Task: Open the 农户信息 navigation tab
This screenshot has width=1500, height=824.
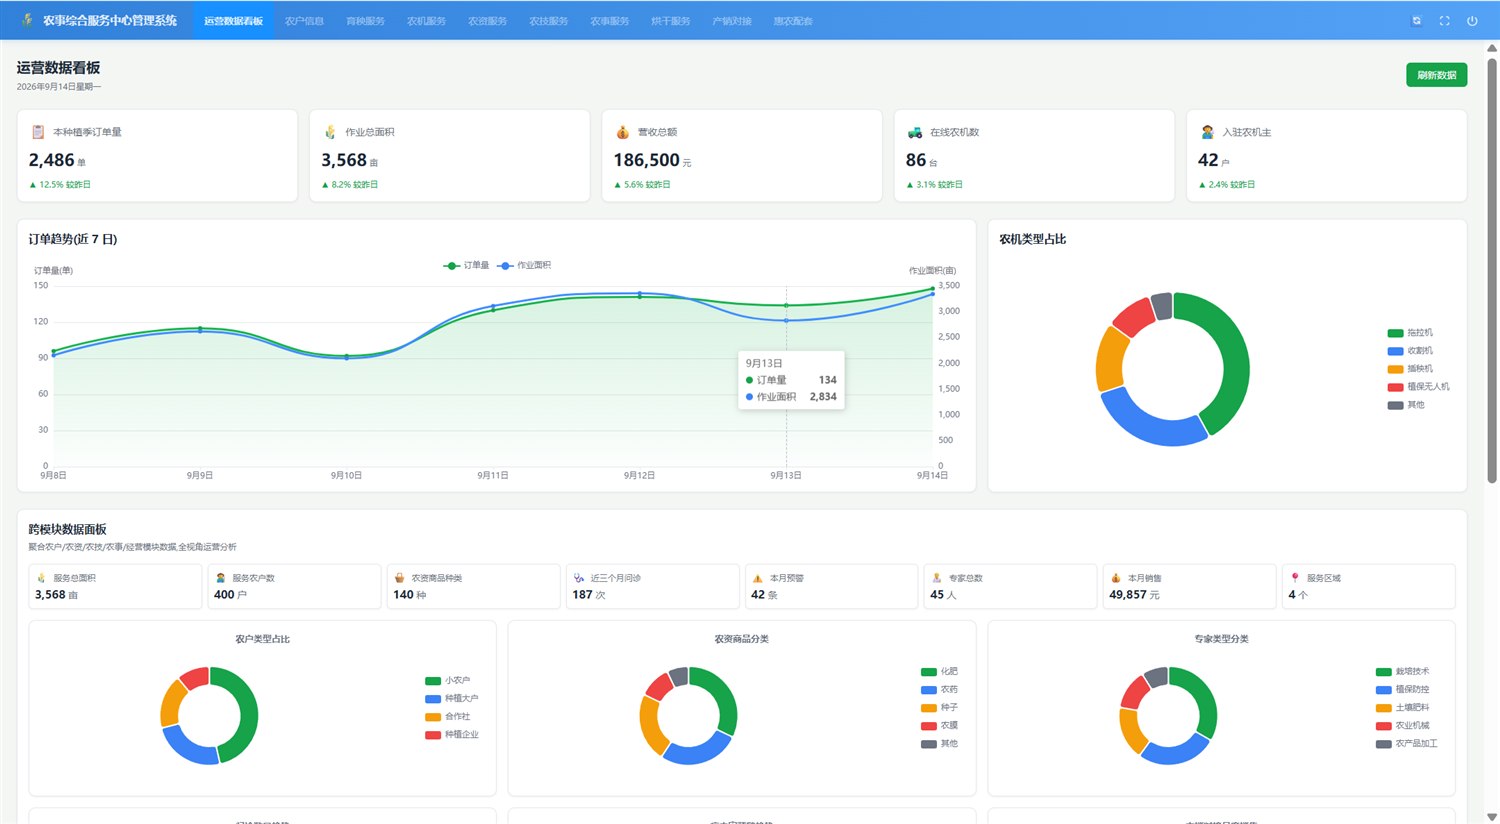Action: (304, 21)
